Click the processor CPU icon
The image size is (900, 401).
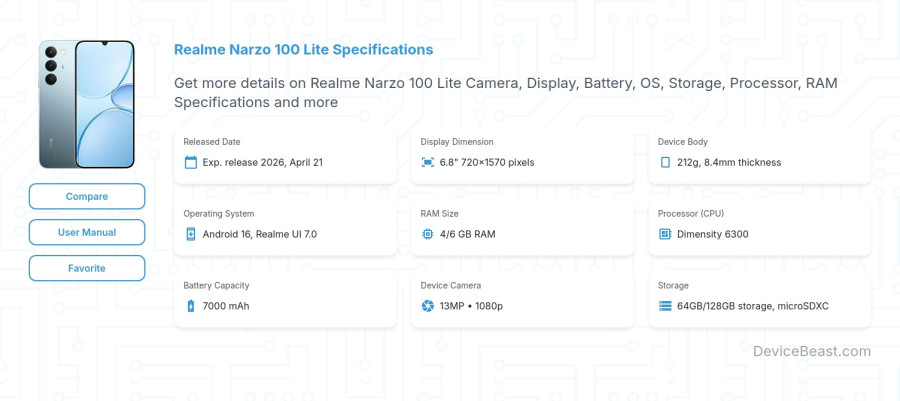pyautogui.click(x=665, y=234)
